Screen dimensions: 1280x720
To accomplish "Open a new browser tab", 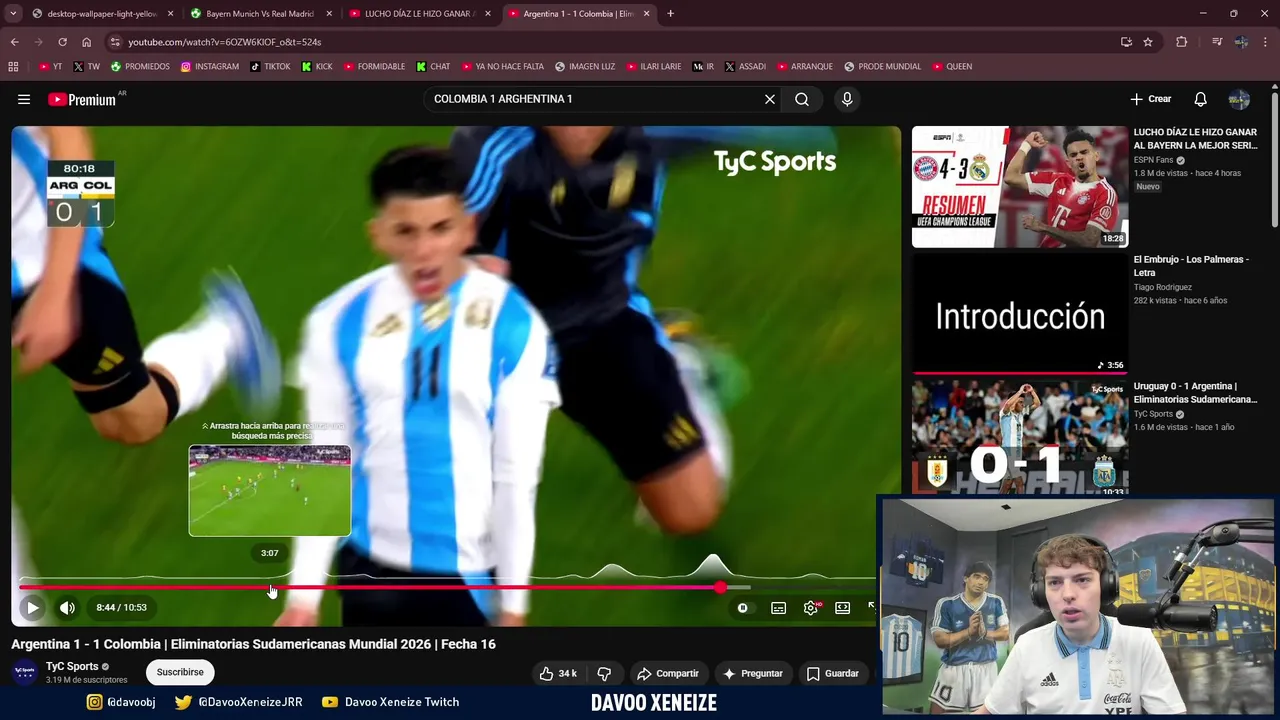I will tap(670, 14).
